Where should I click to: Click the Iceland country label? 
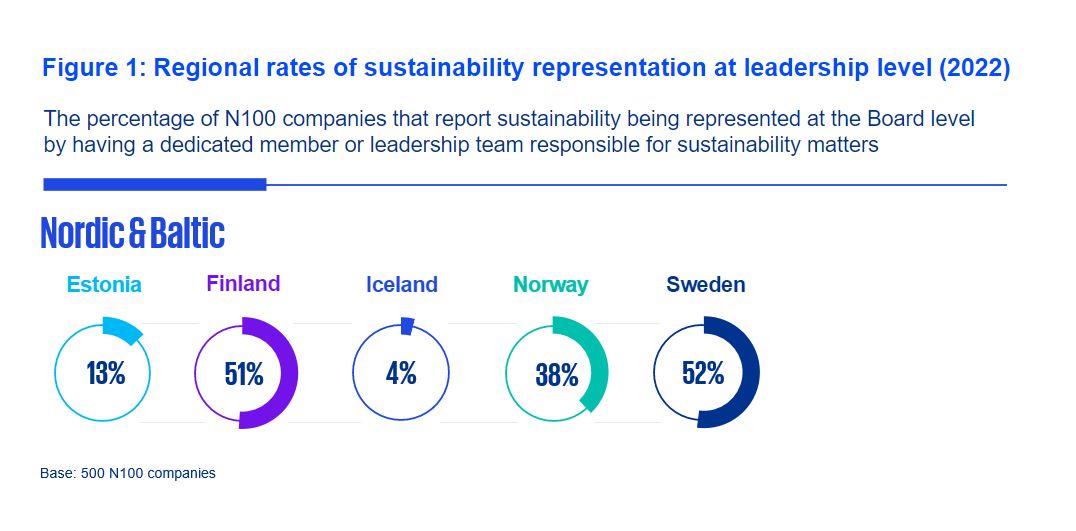pyautogui.click(x=401, y=285)
